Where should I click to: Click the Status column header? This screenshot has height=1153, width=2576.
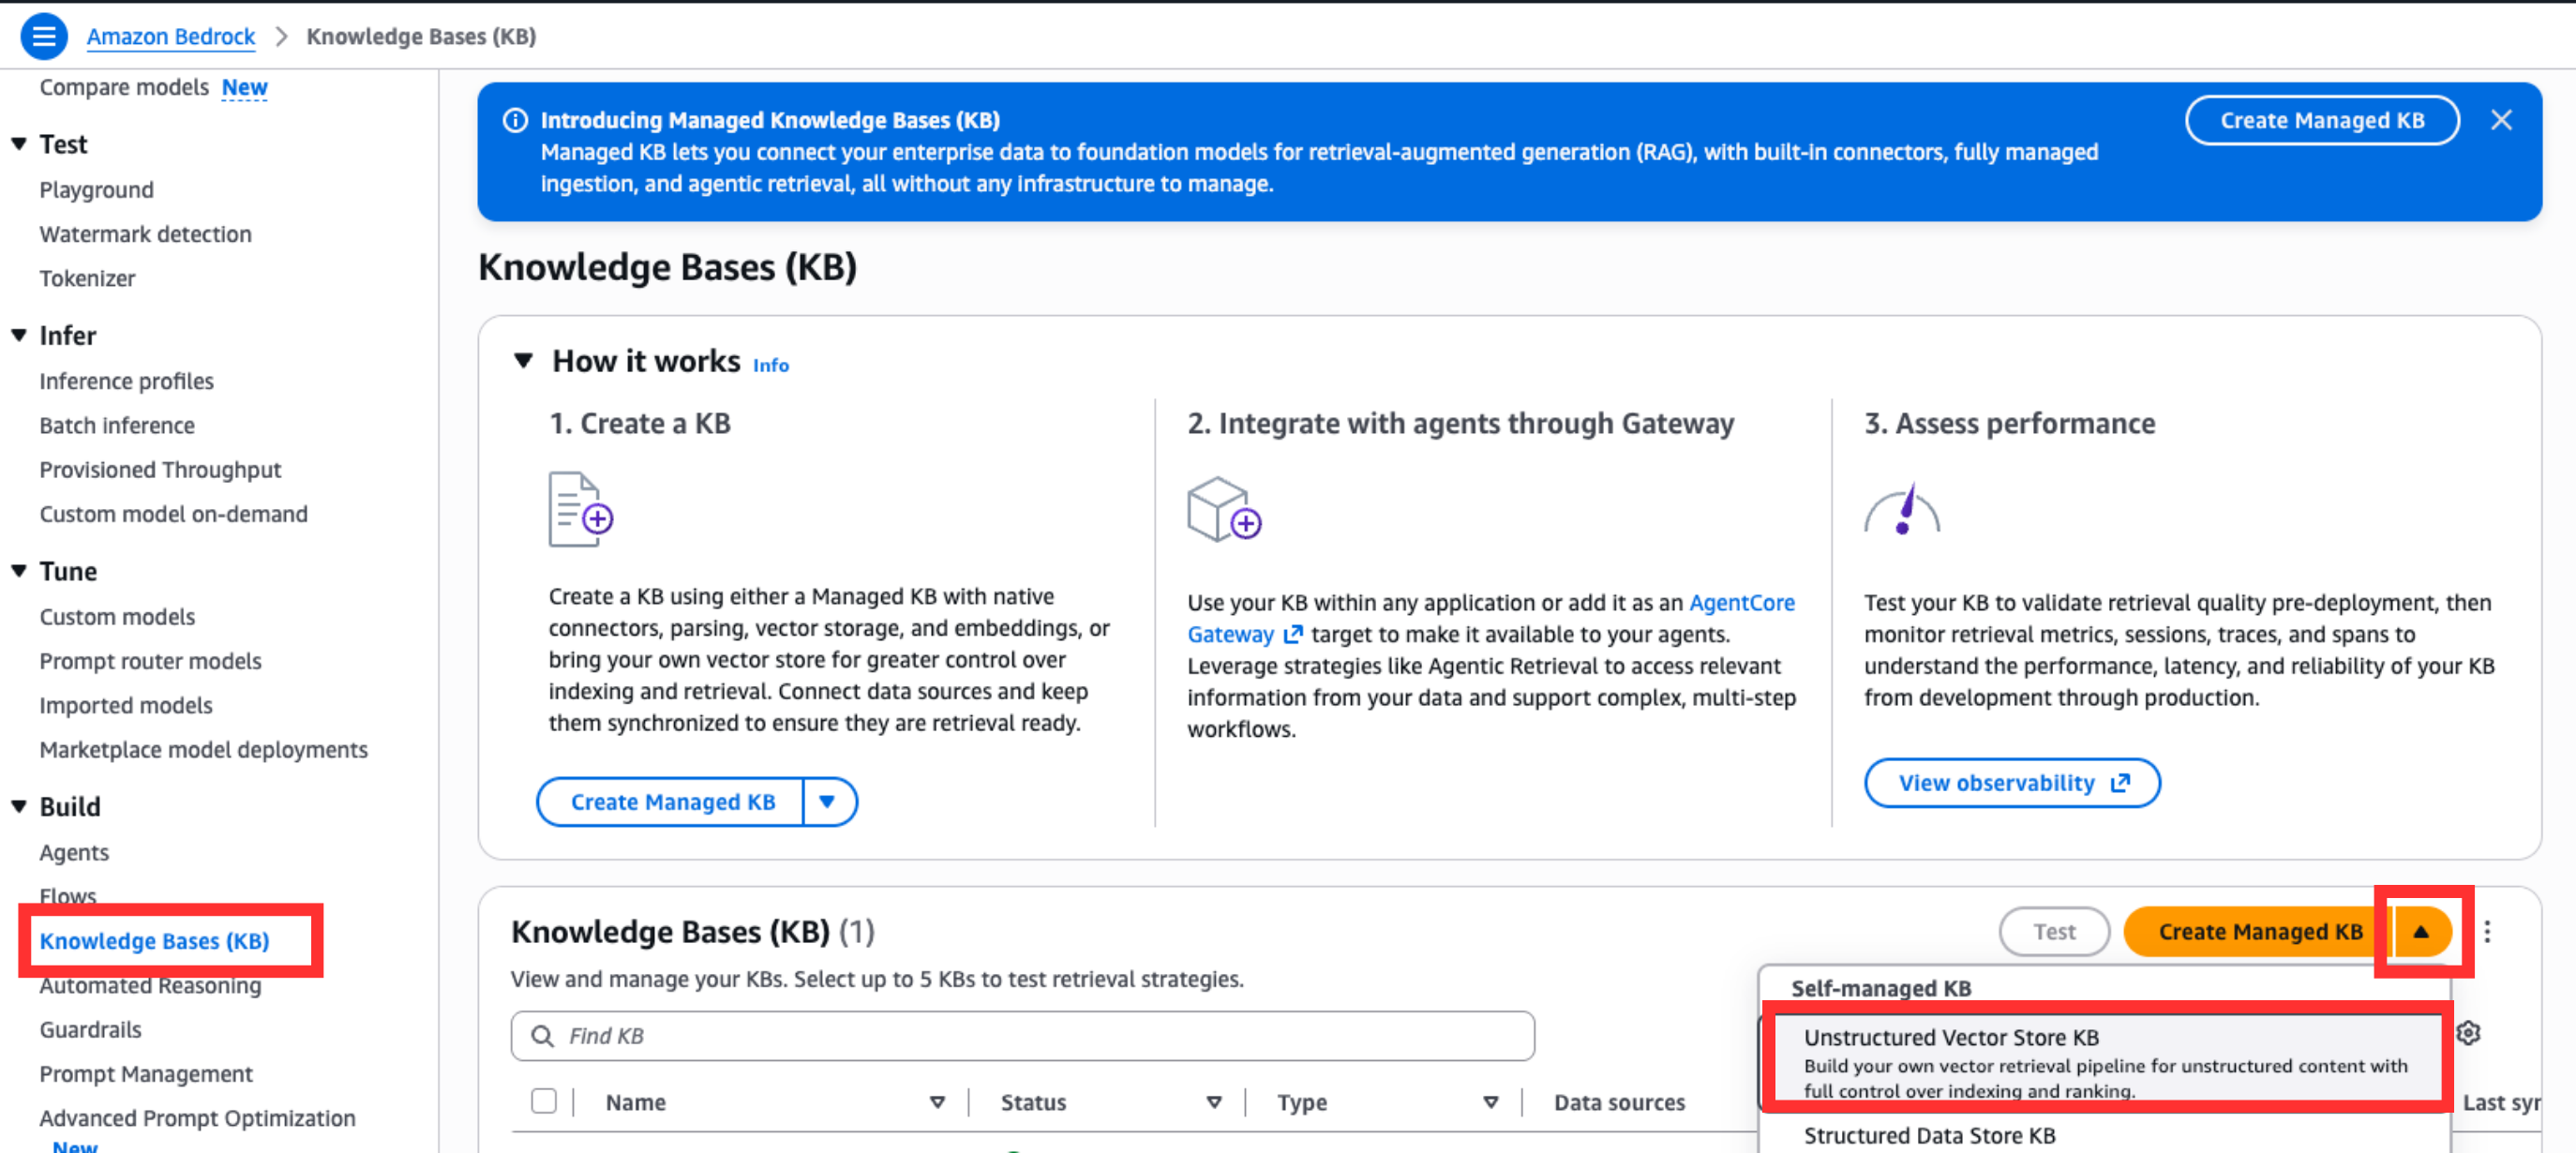(x=1033, y=1102)
